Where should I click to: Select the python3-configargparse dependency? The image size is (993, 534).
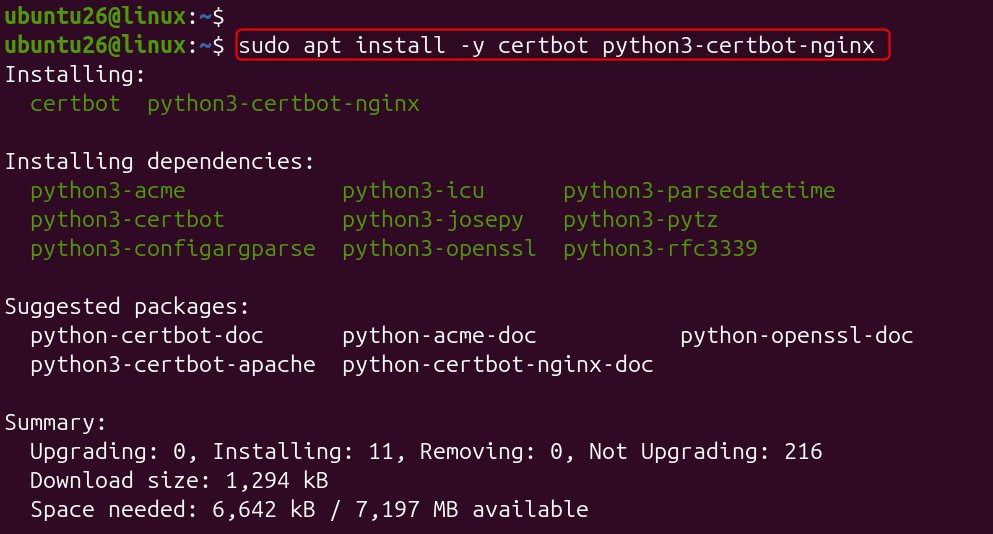[x=173, y=250]
